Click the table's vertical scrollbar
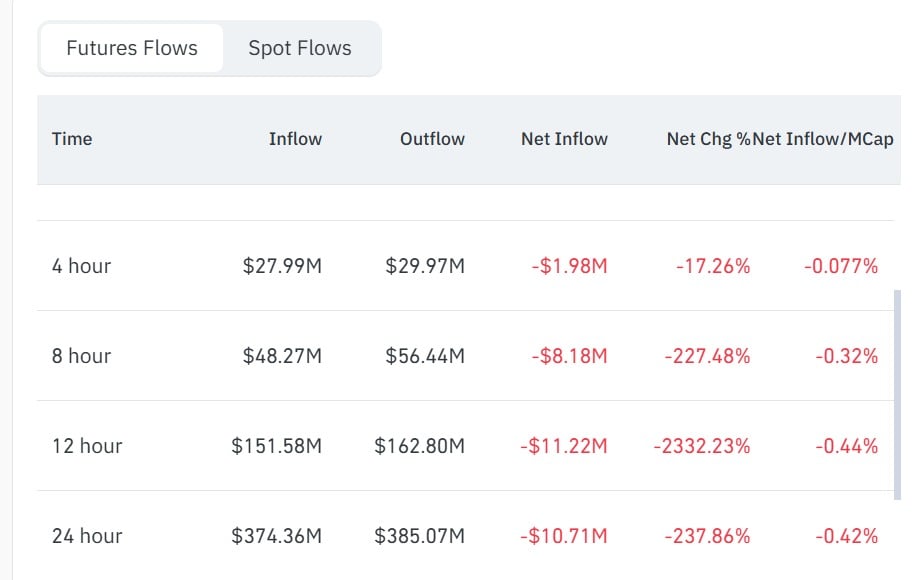The width and height of the screenshot is (923, 580). click(897, 395)
